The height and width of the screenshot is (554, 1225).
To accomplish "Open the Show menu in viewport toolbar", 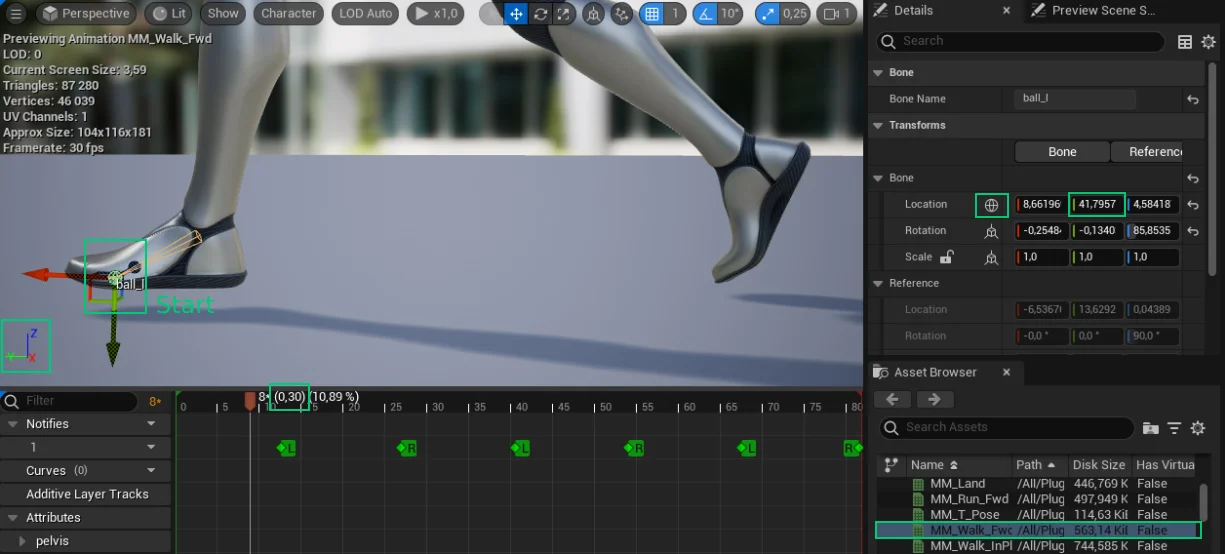I will click(223, 13).
